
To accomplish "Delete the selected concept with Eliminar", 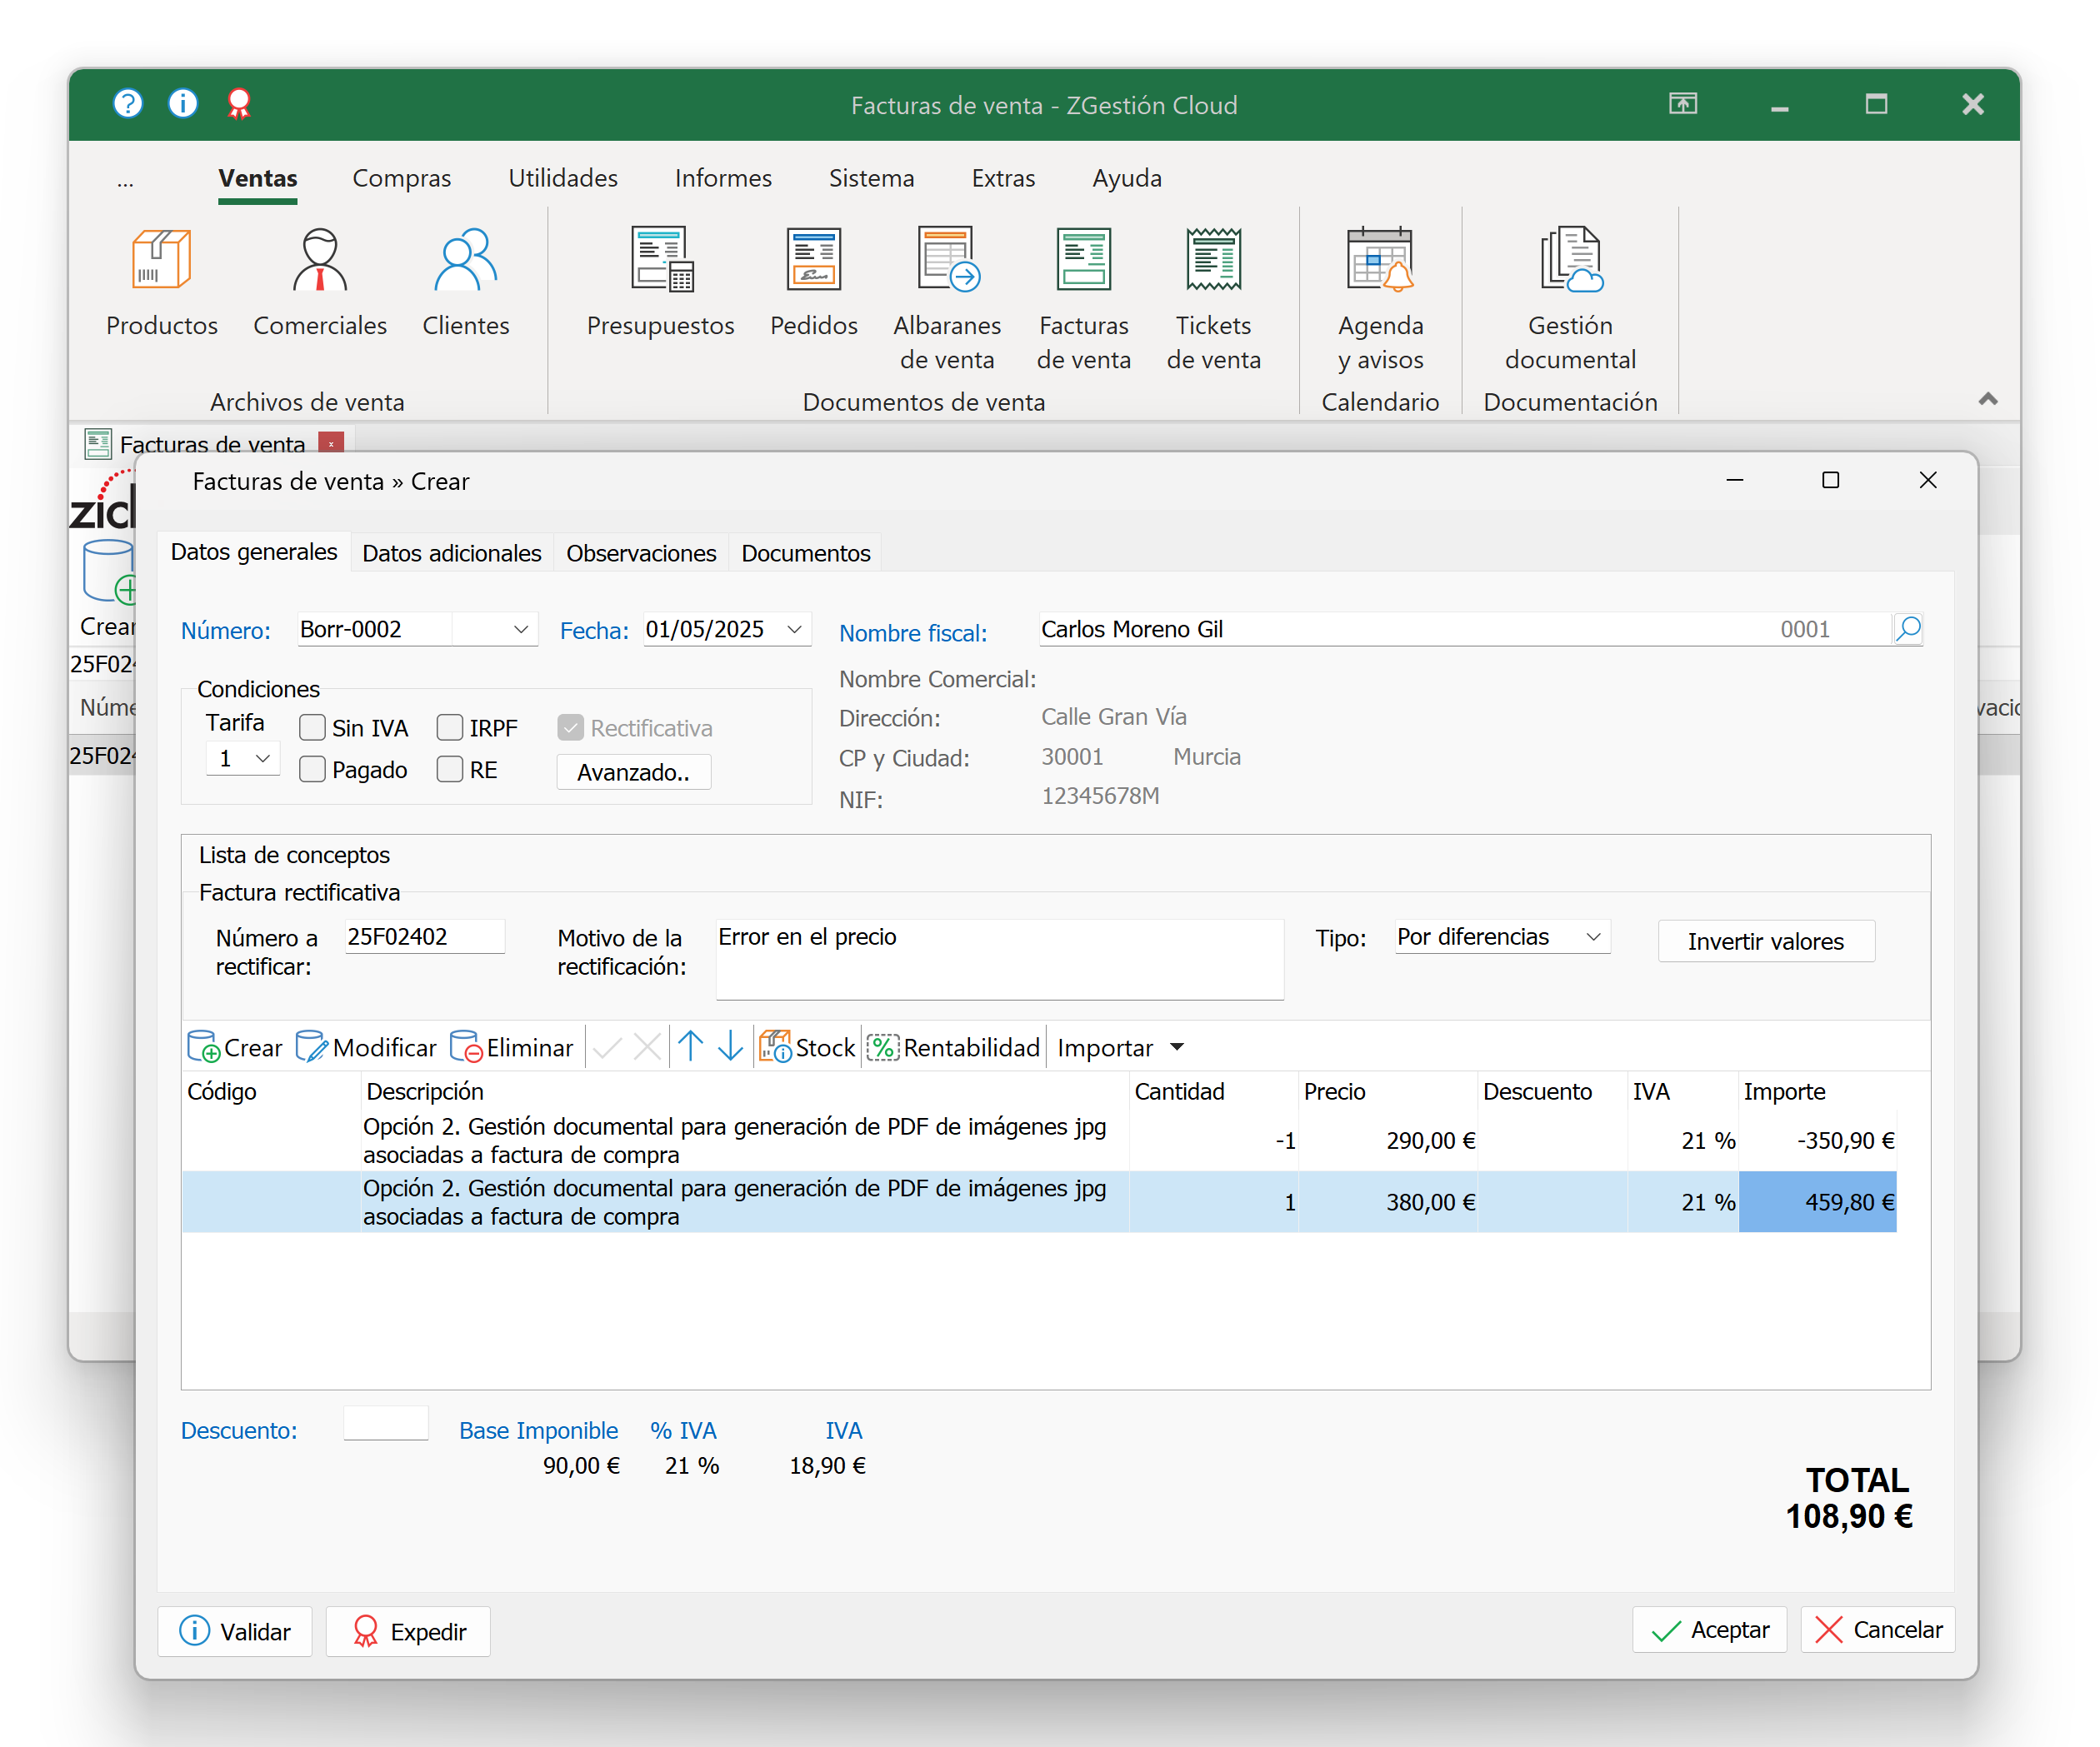I will coord(511,1047).
